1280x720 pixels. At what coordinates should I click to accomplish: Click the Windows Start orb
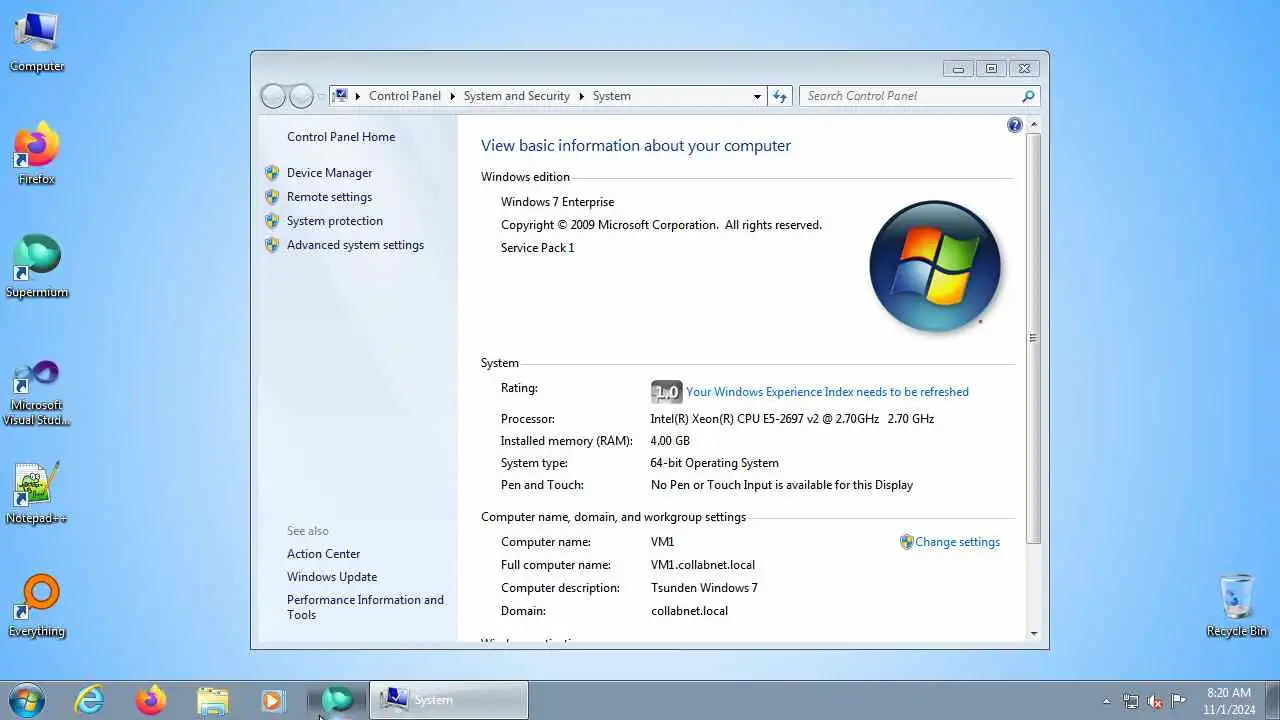(x=26, y=700)
